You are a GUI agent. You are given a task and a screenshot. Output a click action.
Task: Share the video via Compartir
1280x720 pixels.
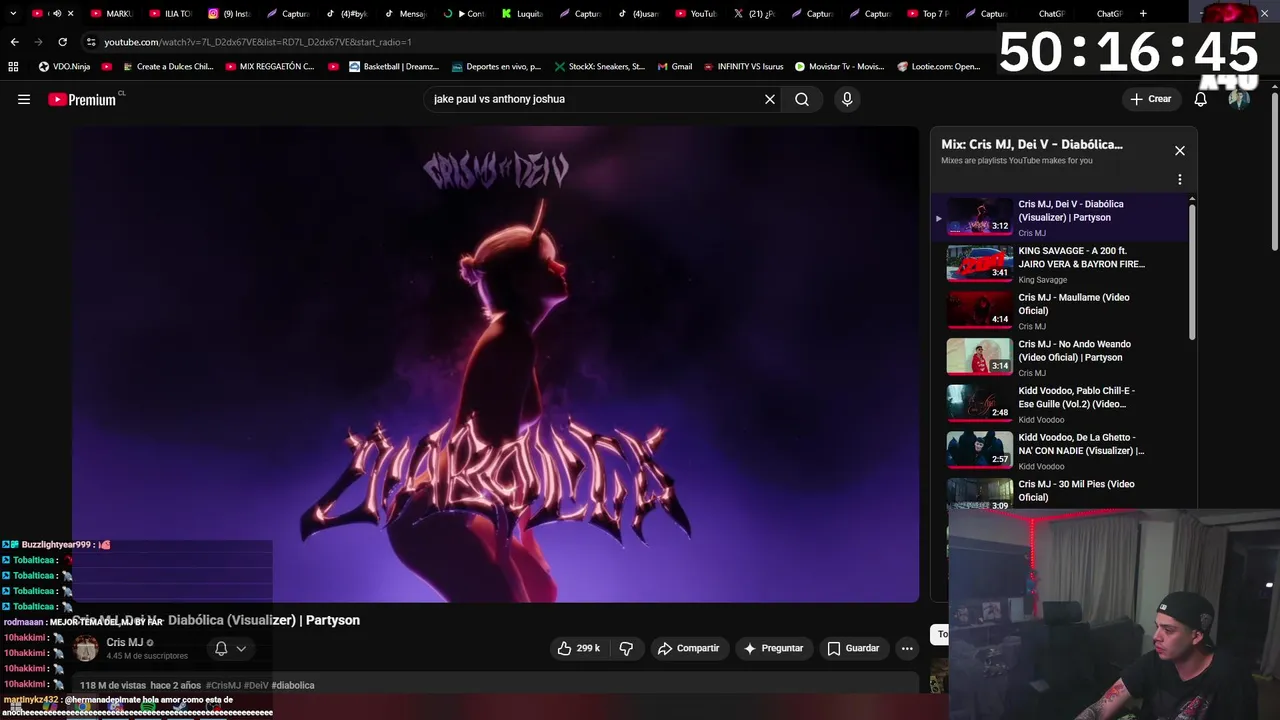(x=688, y=648)
